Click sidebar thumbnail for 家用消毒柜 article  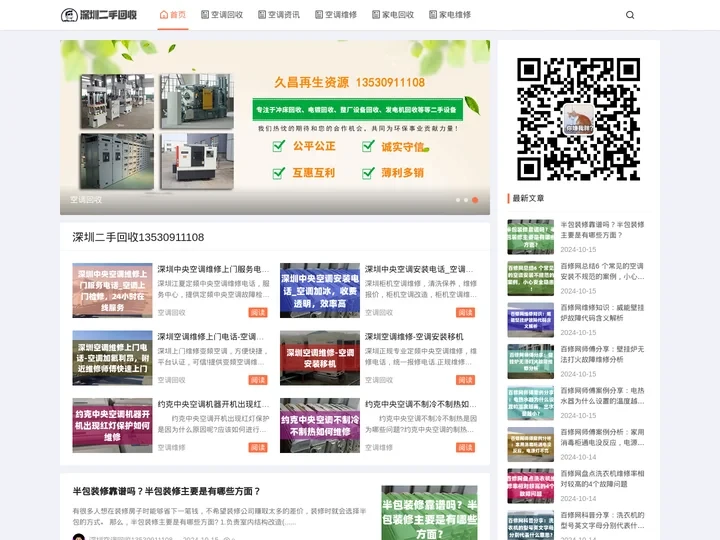point(530,444)
